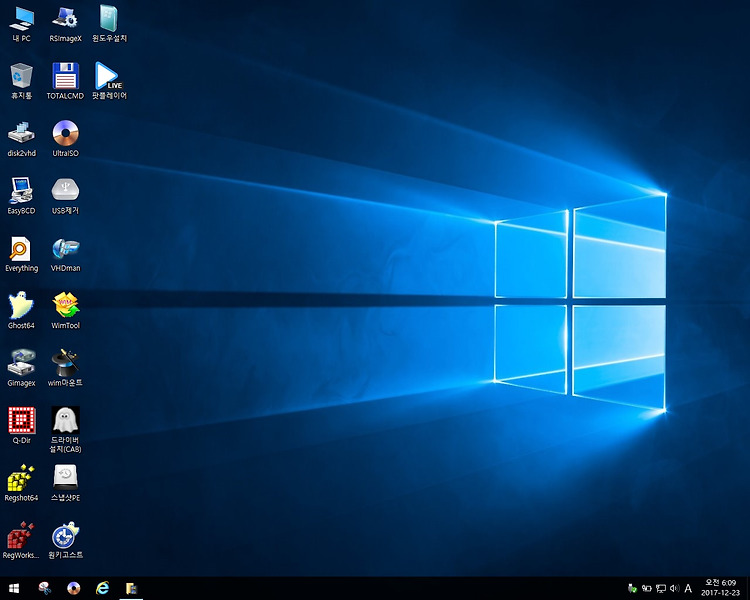Viewport: 750px width, 600px height.
Task: Launch the RSImageX desktop shortcut
Action: coord(66,24)
